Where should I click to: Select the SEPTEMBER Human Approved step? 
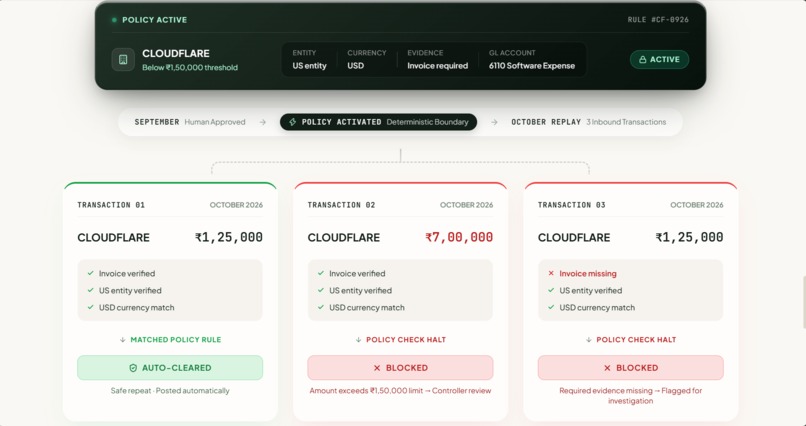(x=190, y=122)
